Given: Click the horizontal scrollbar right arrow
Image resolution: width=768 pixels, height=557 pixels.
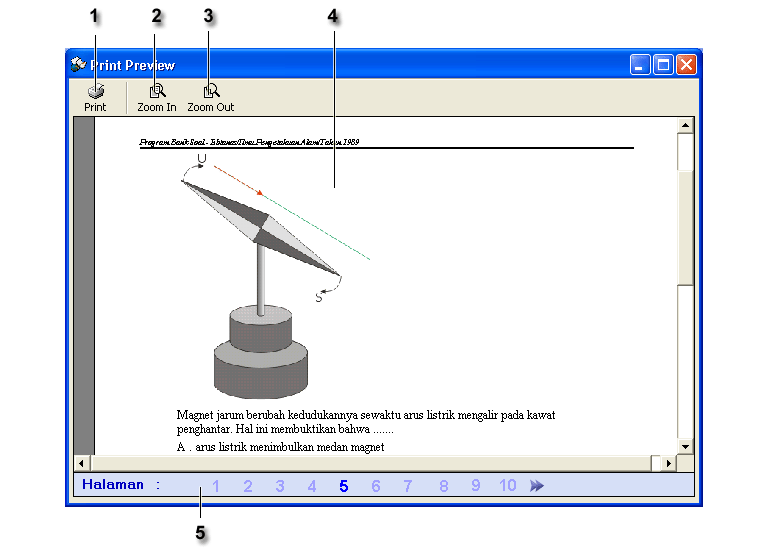Looking at the screenshot, I should coord(669,463).
